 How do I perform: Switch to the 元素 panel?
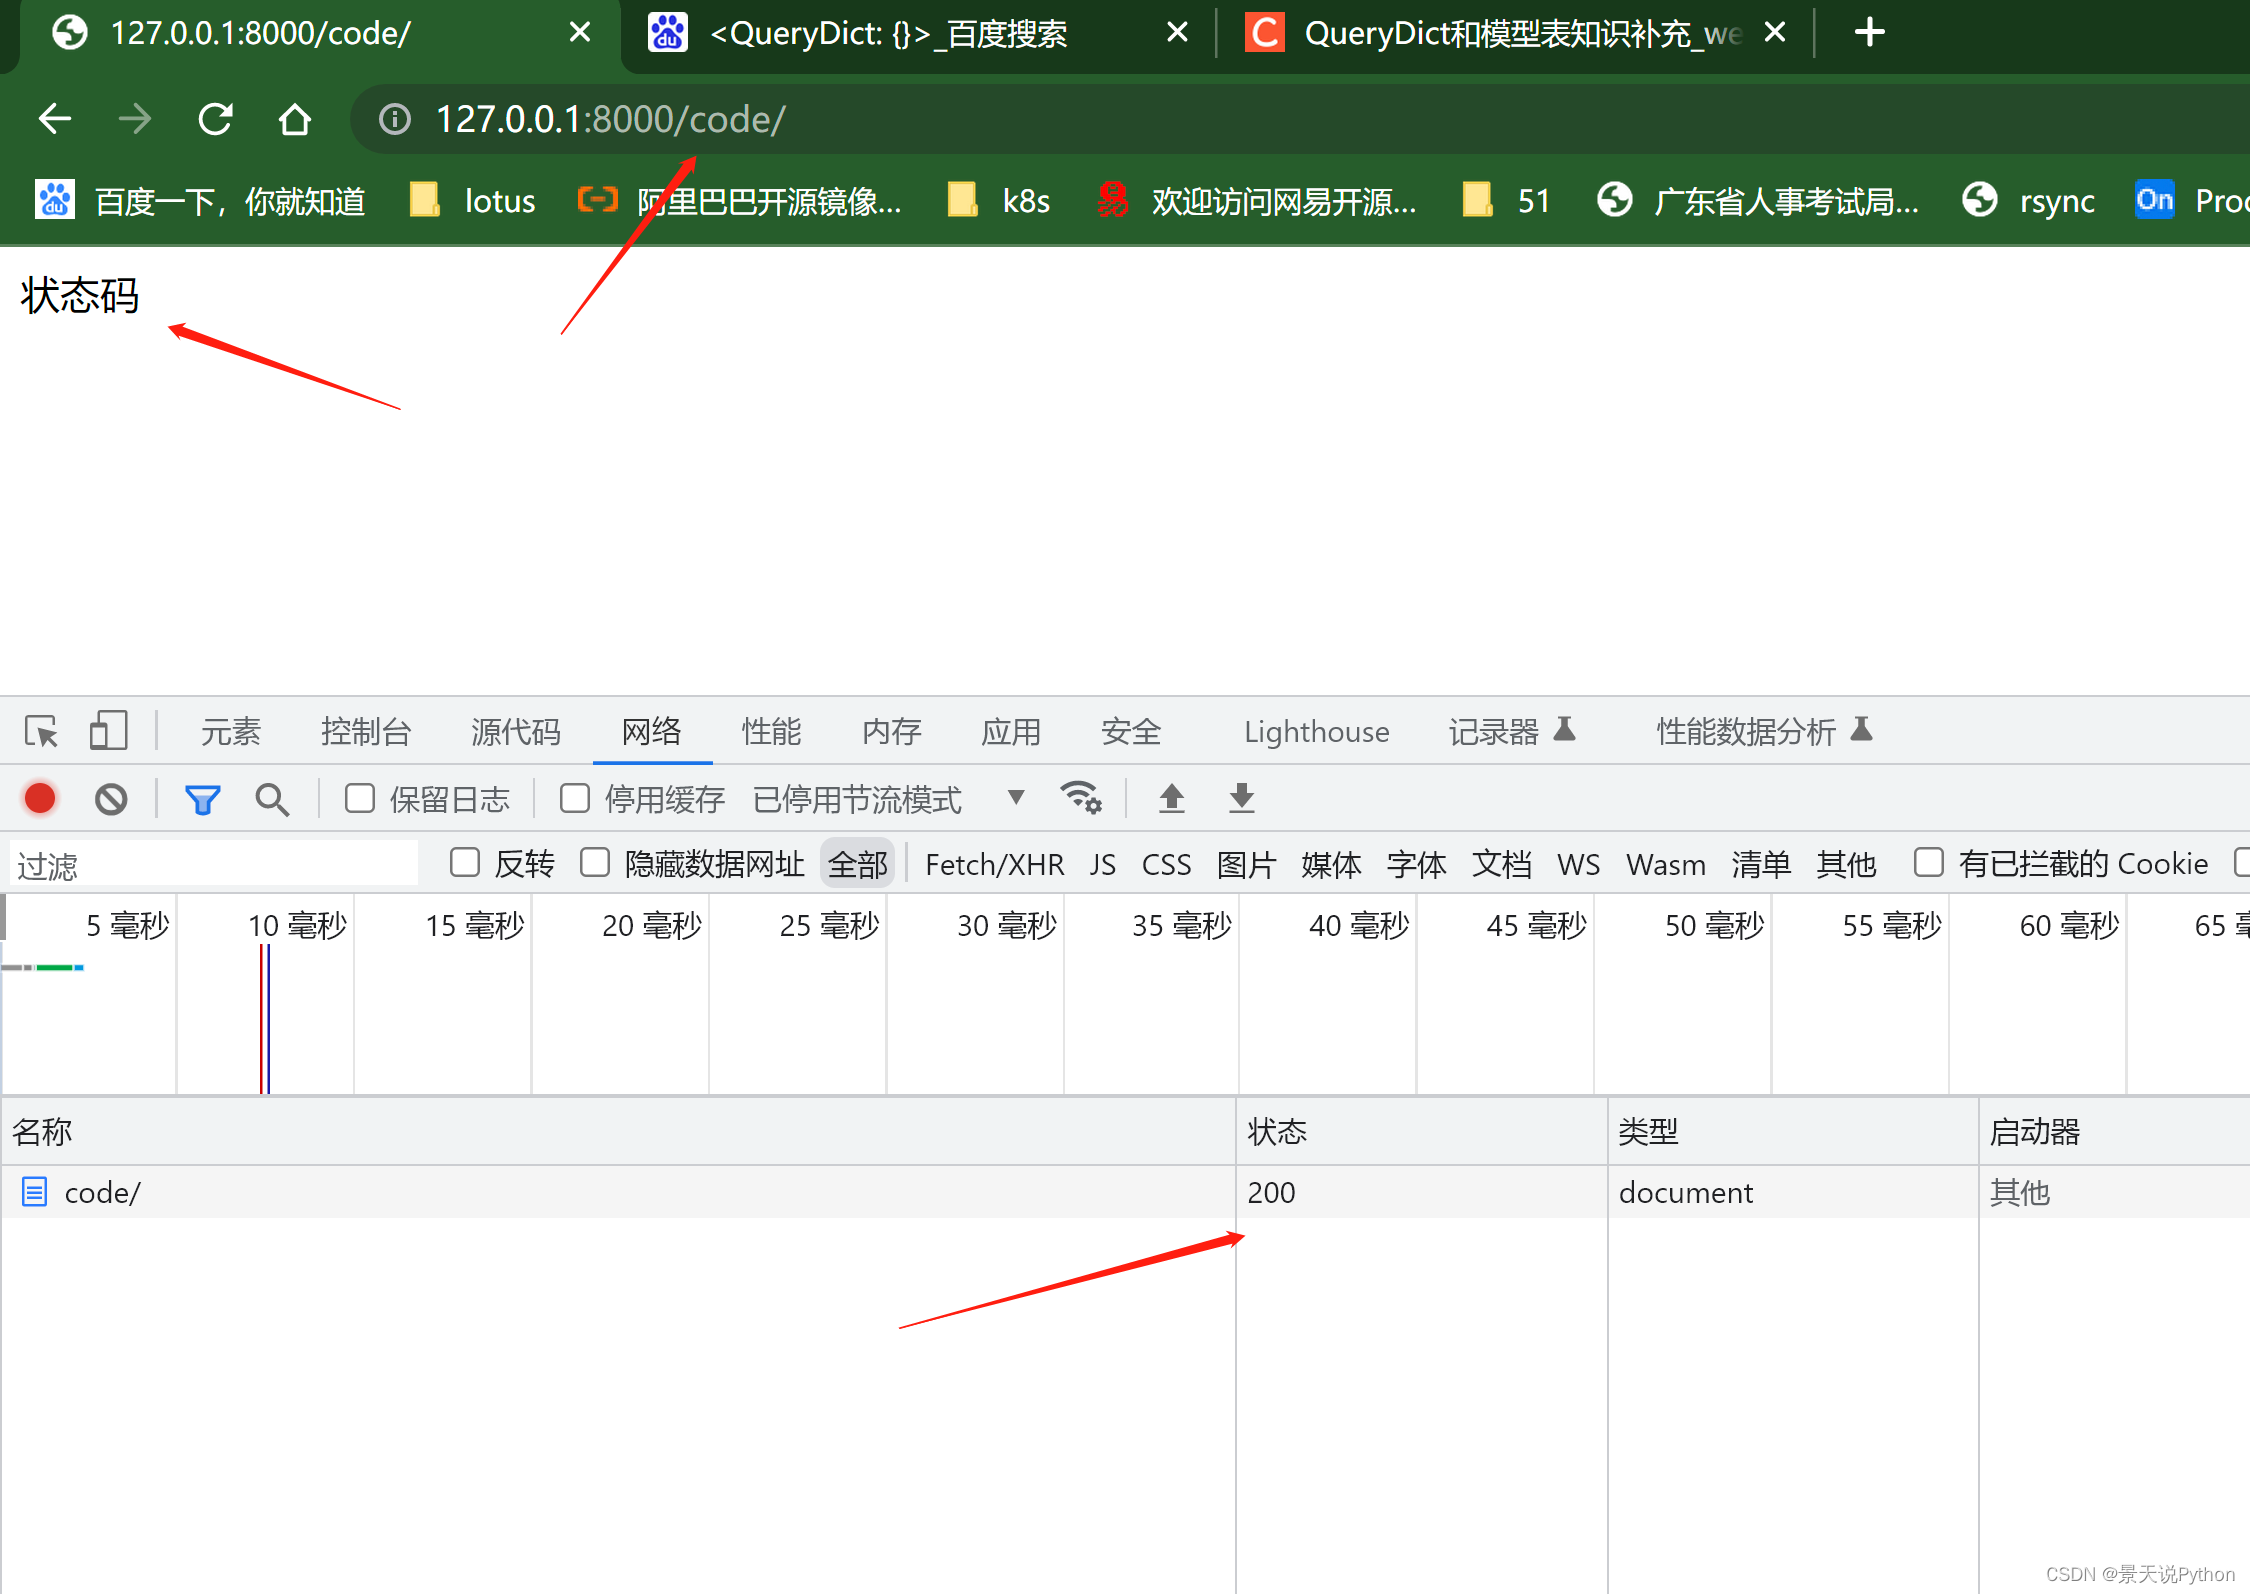(231, 732)
